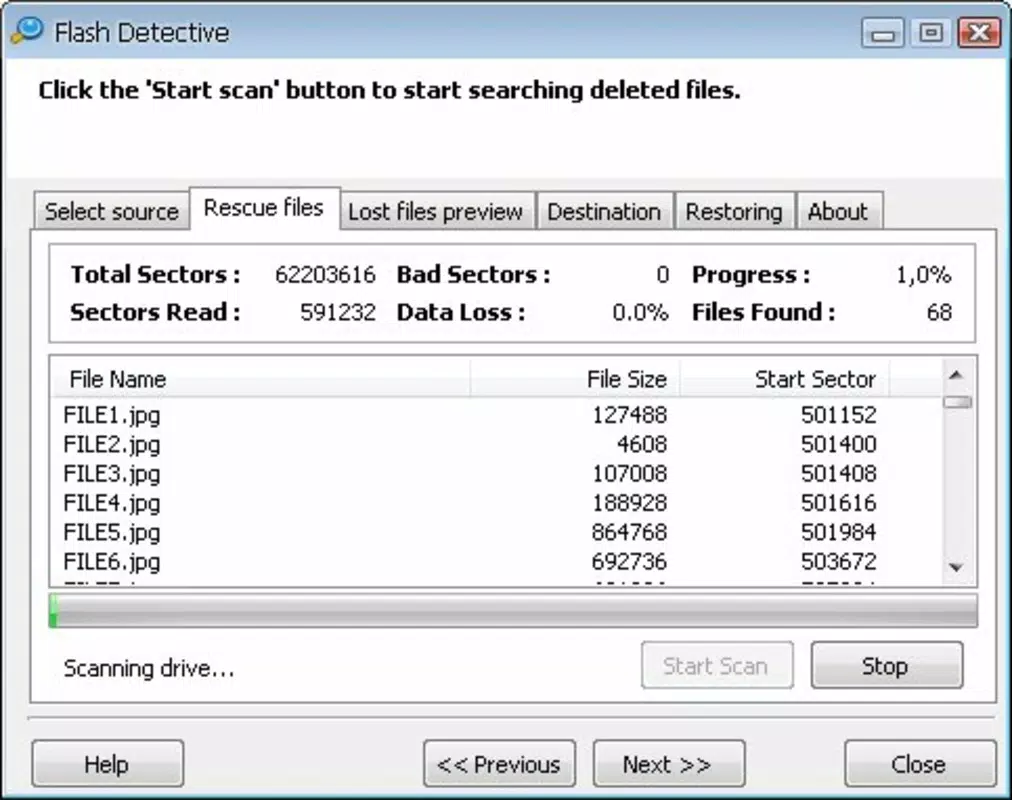
Task: Click the Progress value 1,0%
Action: point(924,275)
